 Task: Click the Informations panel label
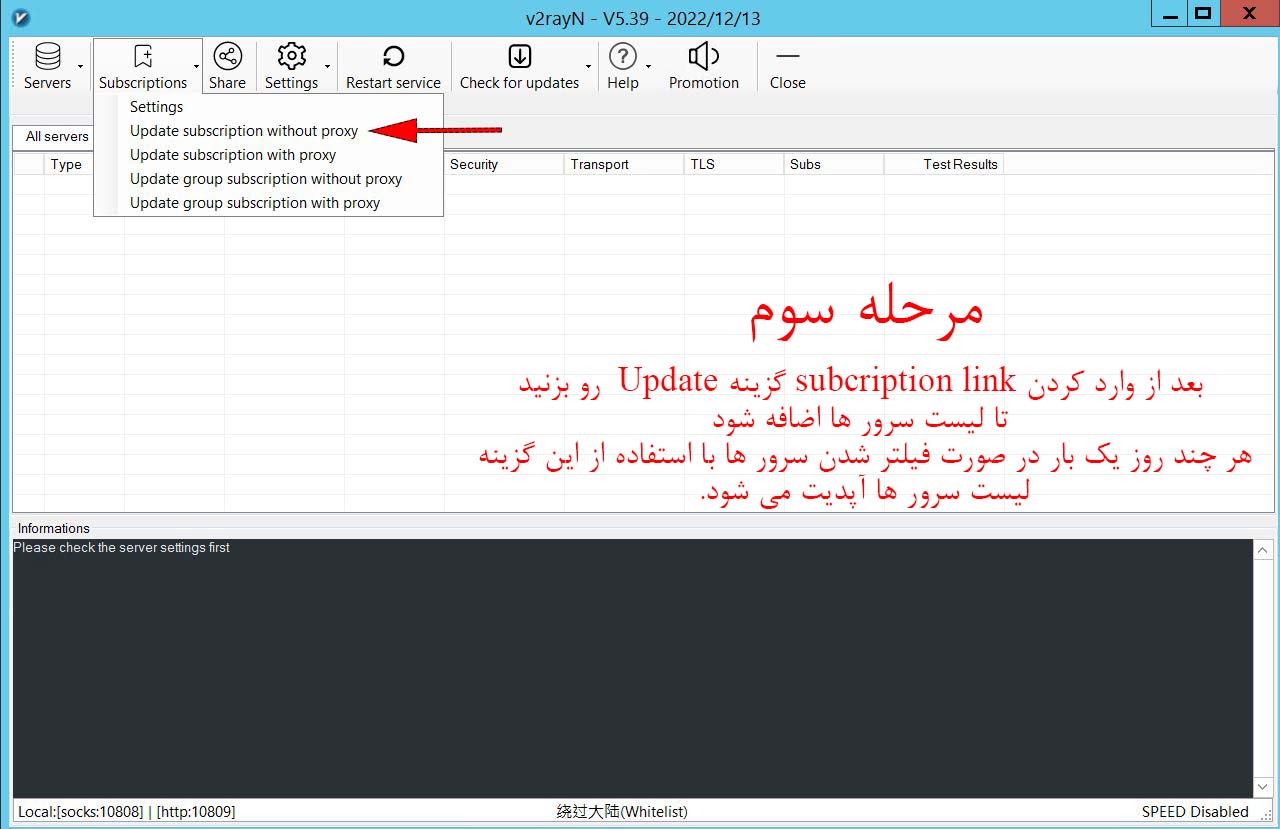54,528
